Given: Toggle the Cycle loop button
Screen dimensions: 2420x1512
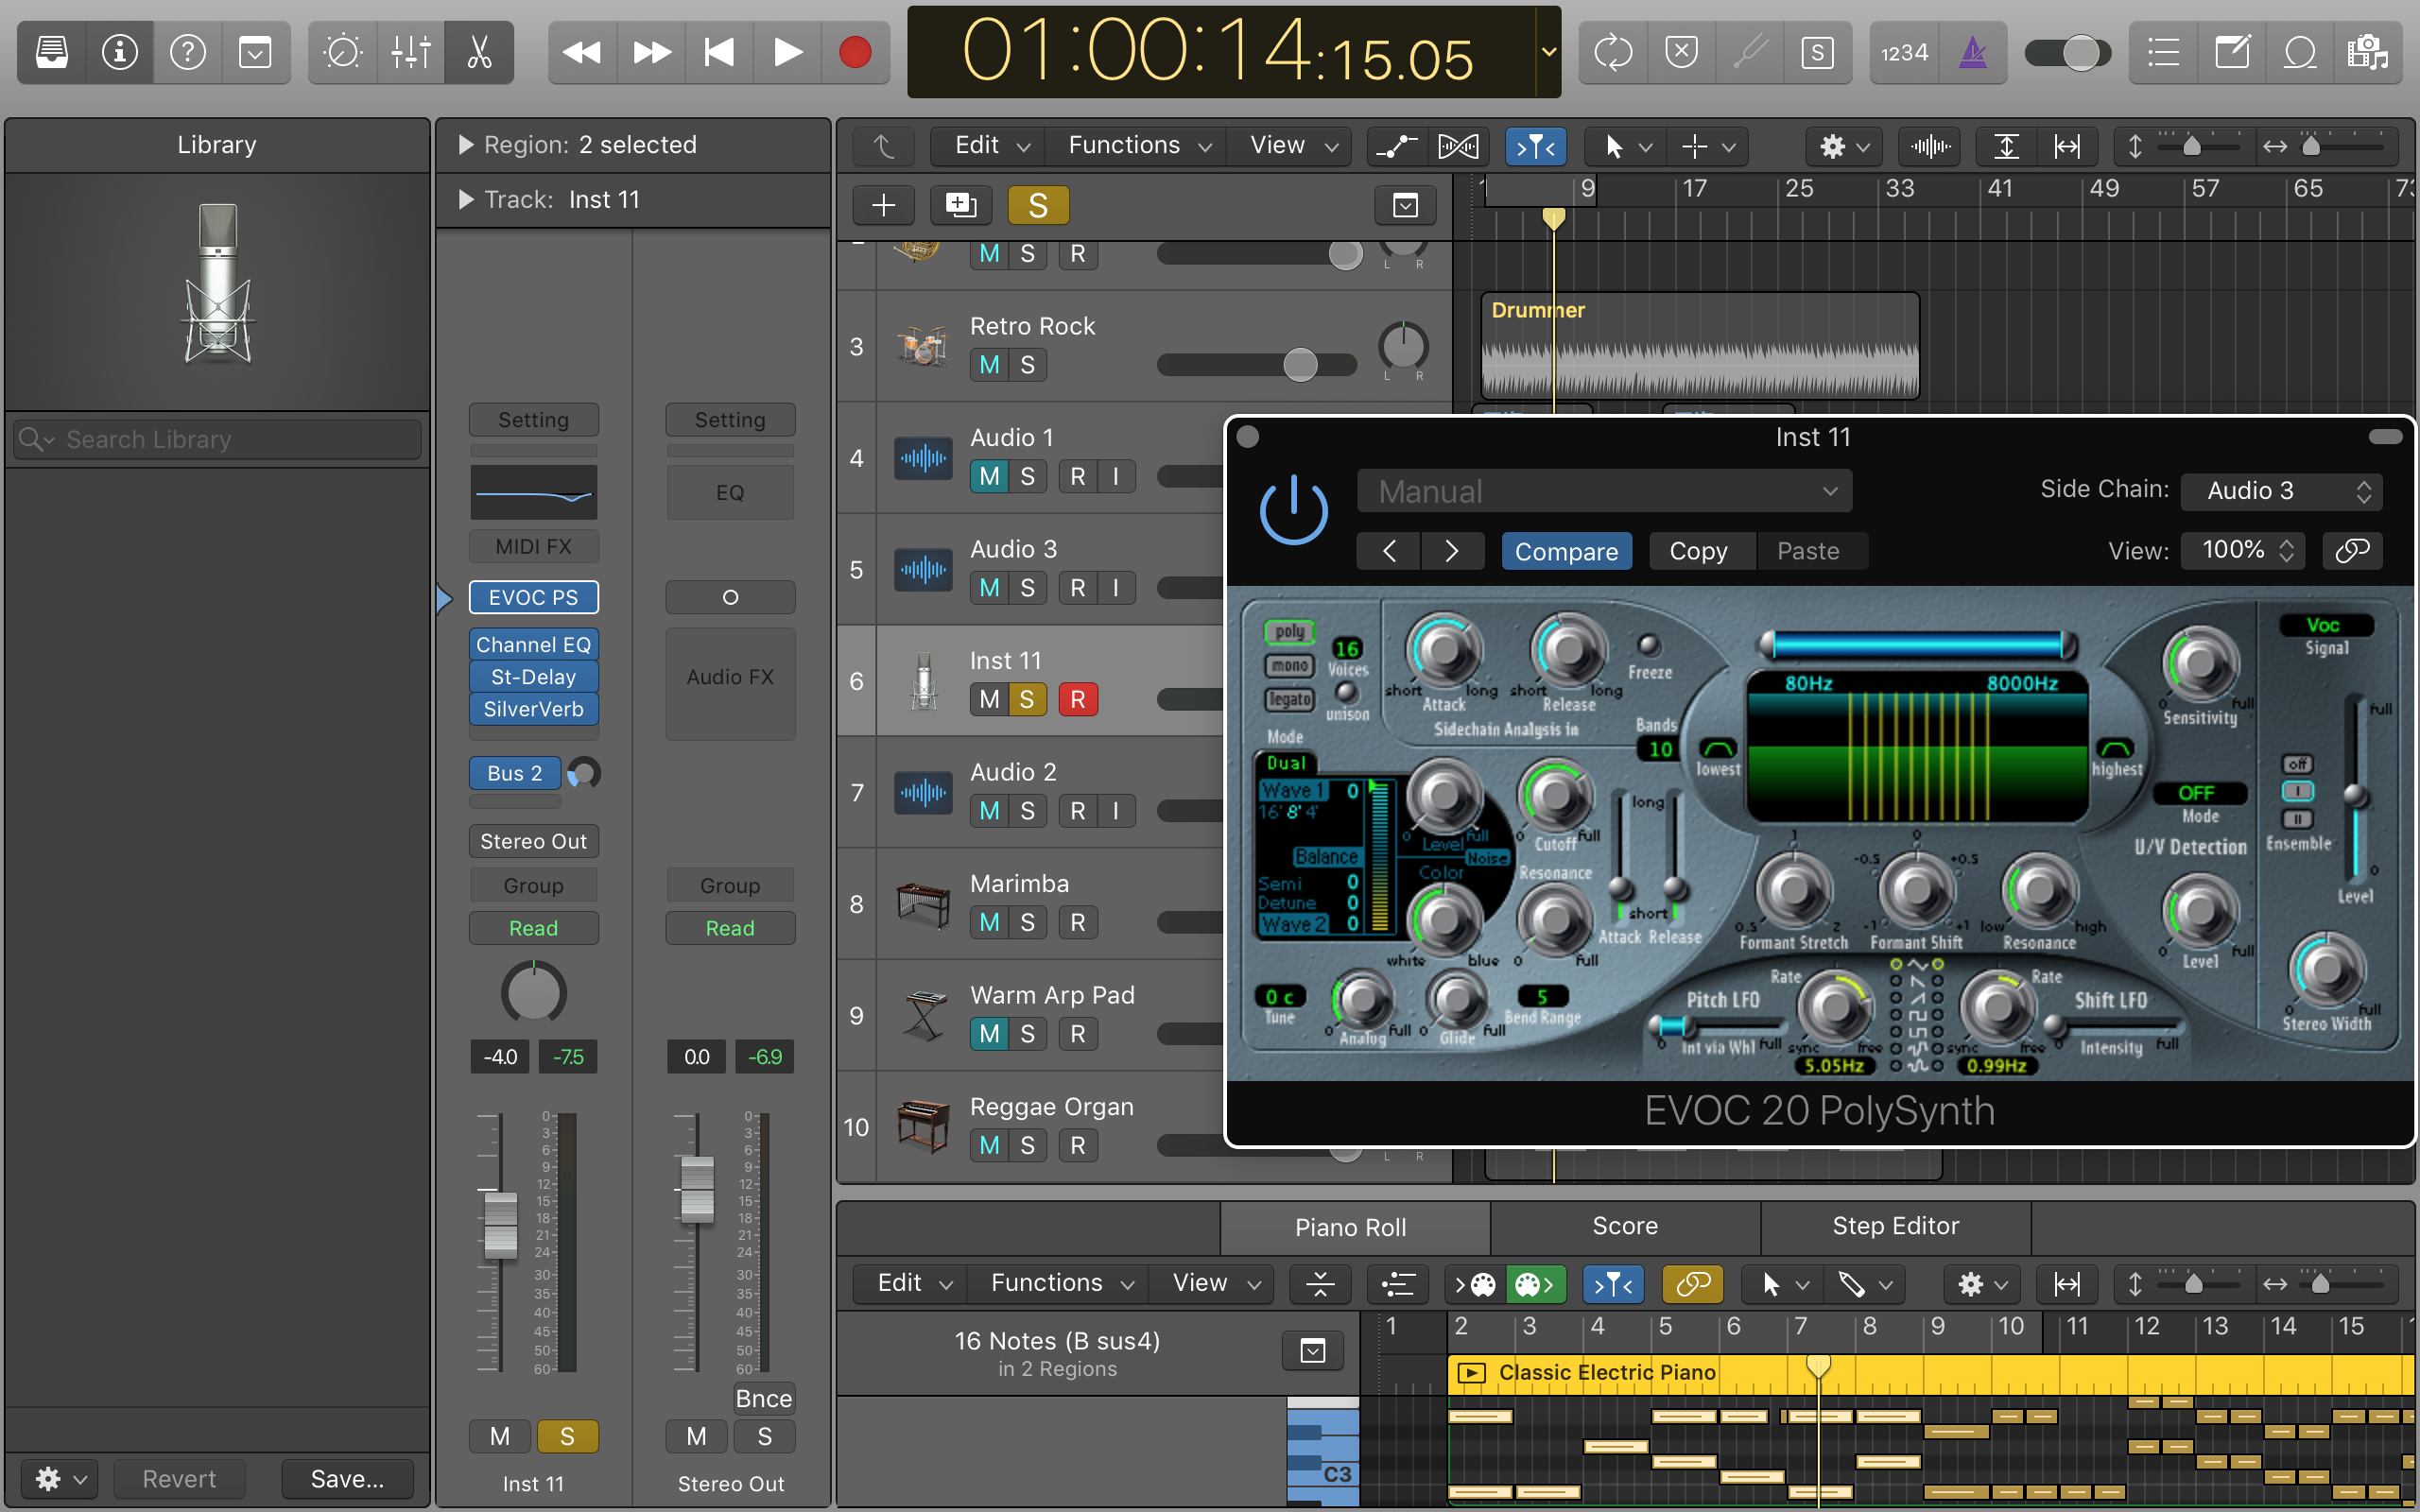Looking at the screenshot, I should tap(1612, 52).
